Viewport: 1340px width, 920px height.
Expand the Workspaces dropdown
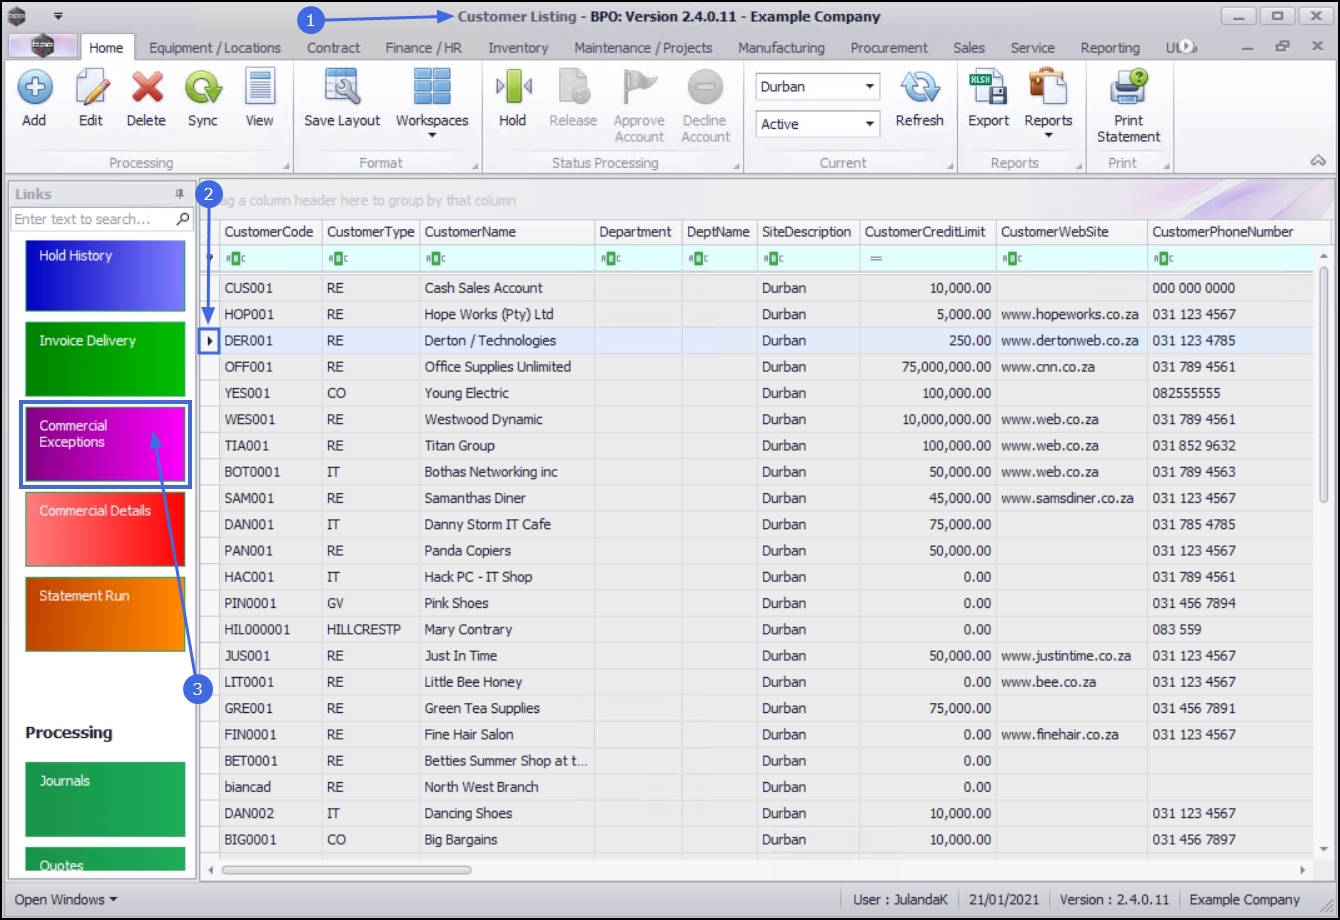click(432, 134)
